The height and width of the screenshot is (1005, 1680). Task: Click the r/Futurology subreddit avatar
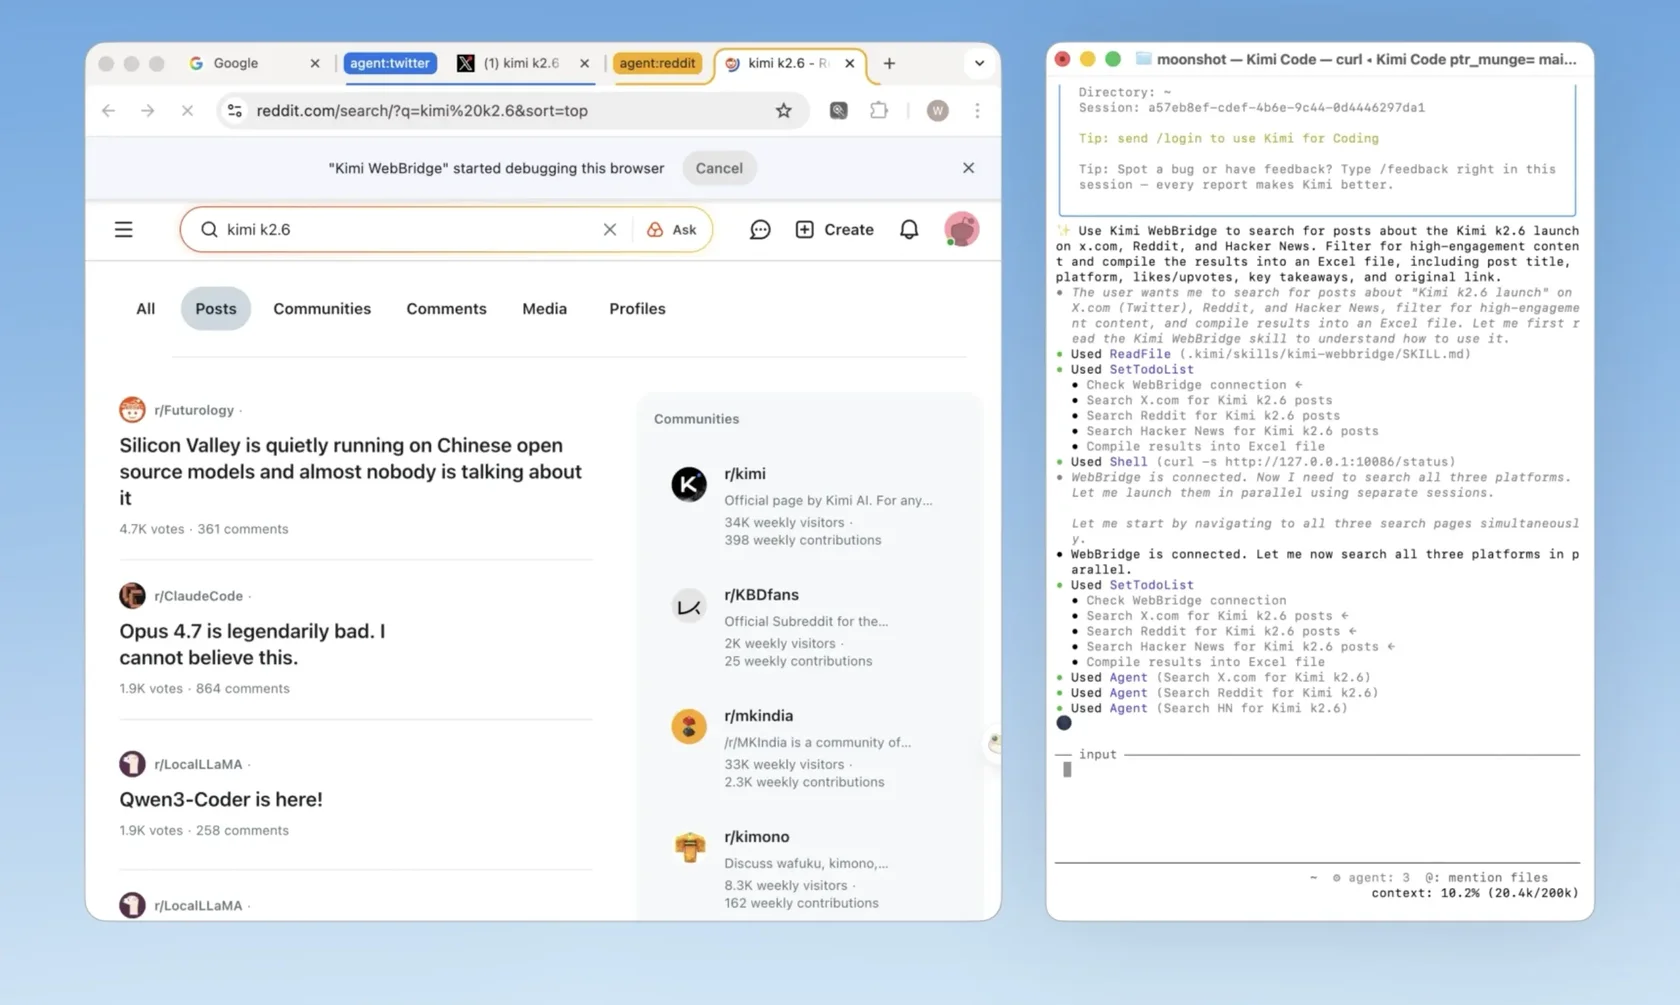[x=132, y=410]
